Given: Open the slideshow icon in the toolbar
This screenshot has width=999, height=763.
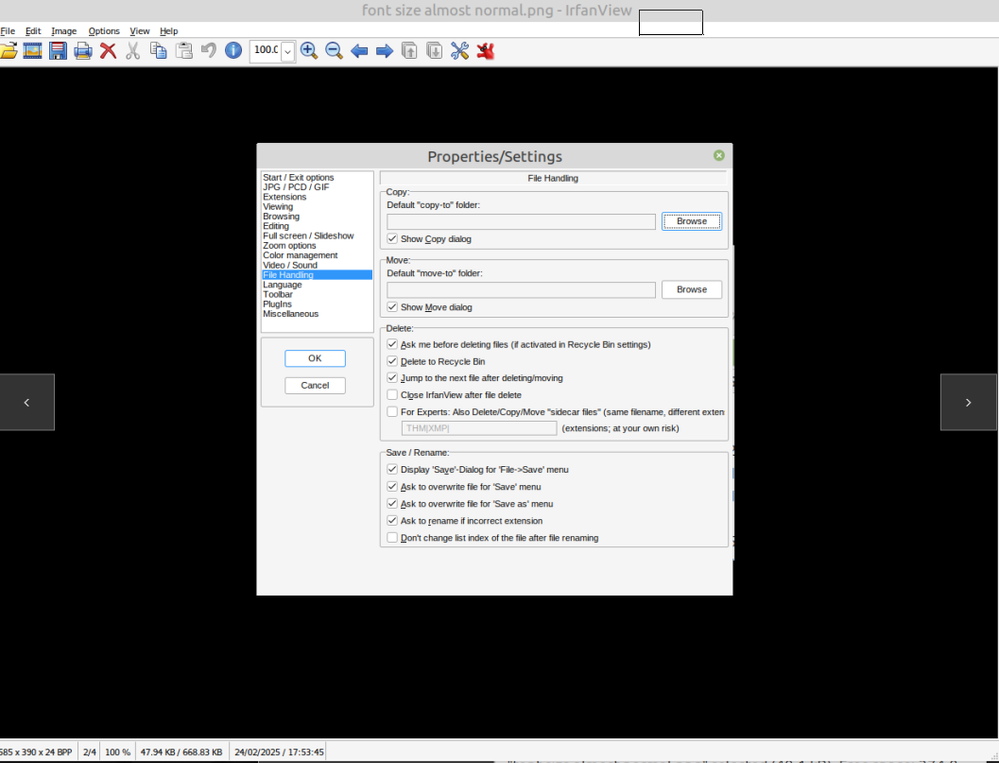Looking at the screenshot, I should 33,50.
